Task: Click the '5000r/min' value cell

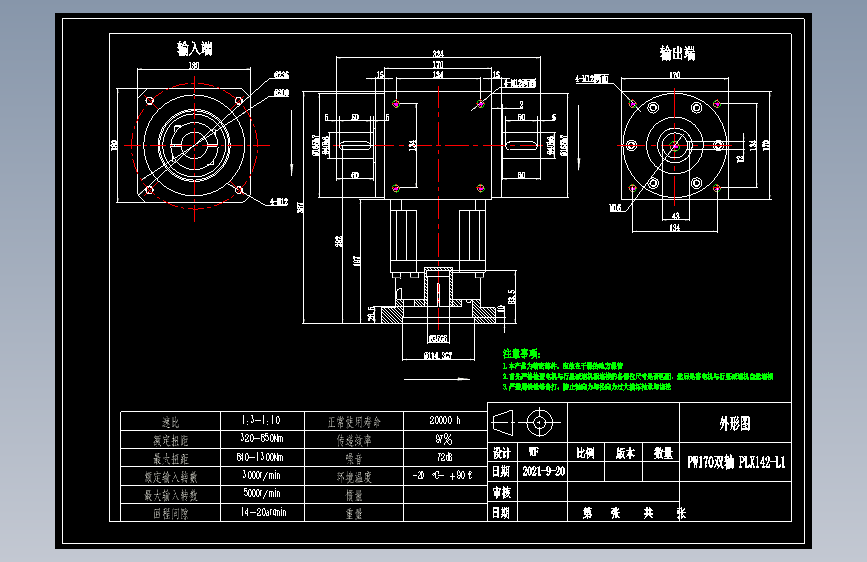Action: [x=262, y=493]
